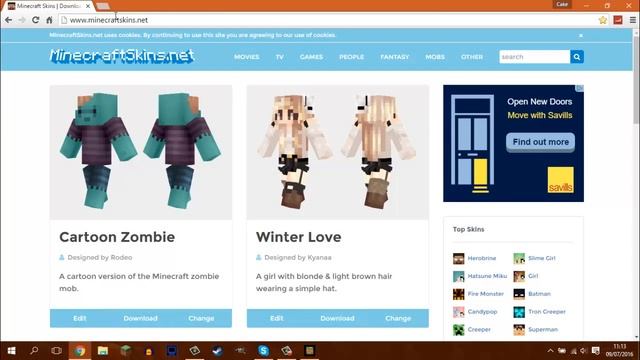Click the Creeper skin face icon

[458, 329]
